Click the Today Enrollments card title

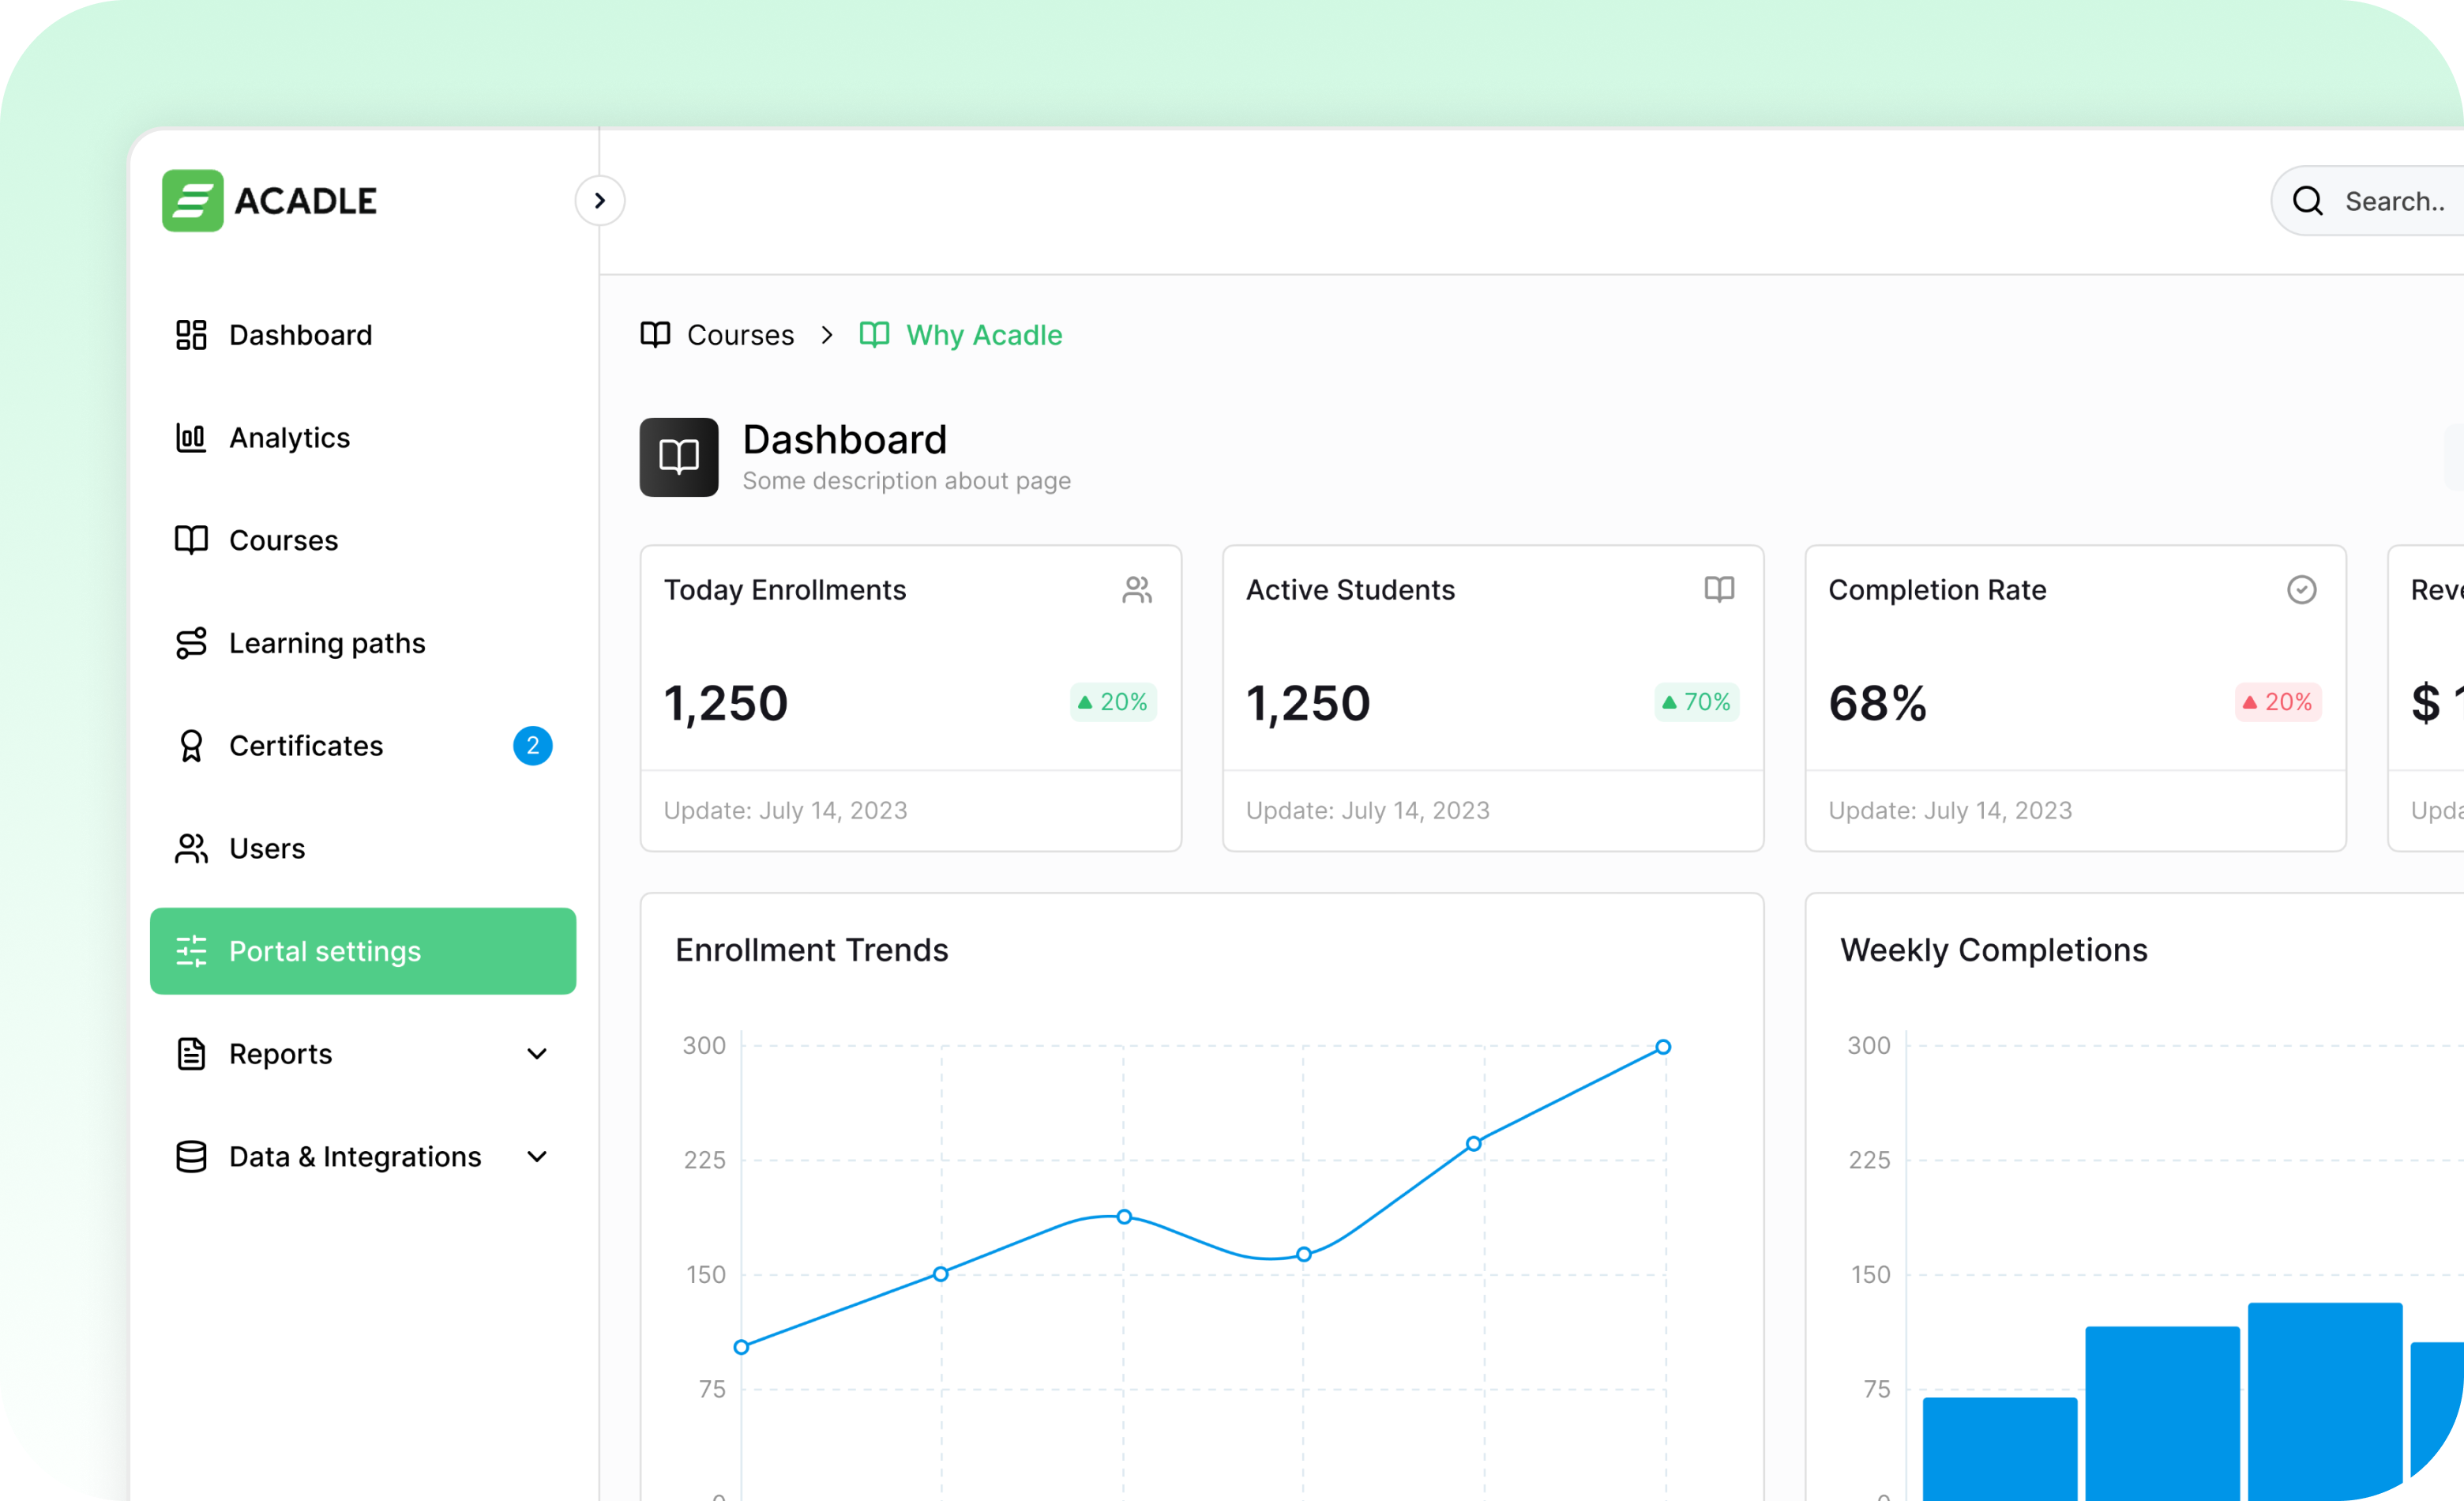tap(785, 590)
